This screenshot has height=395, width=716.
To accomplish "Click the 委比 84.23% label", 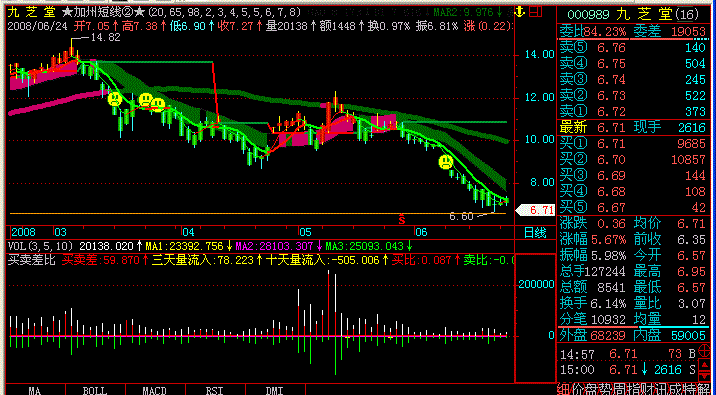I will click(x=593, y=32).
